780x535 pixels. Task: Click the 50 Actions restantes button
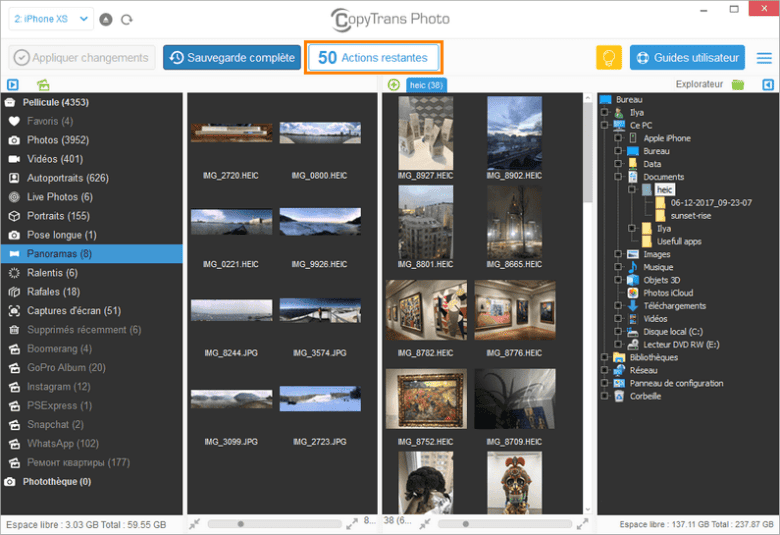(x=373, y=57)
